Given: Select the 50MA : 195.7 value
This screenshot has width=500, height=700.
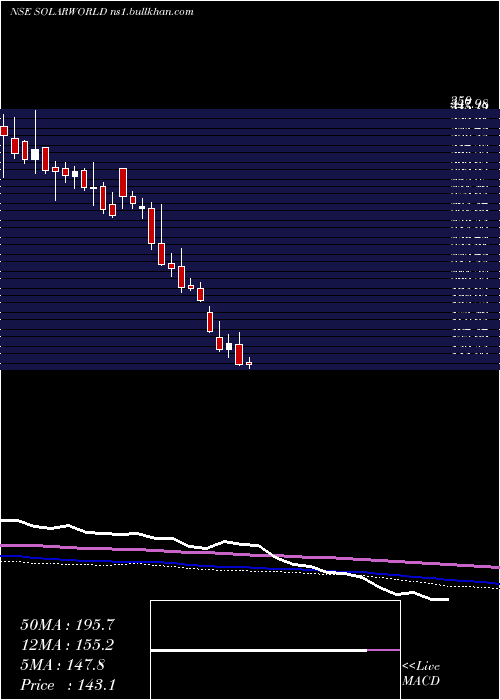Looking at the screenshot, I should (67, 625).
